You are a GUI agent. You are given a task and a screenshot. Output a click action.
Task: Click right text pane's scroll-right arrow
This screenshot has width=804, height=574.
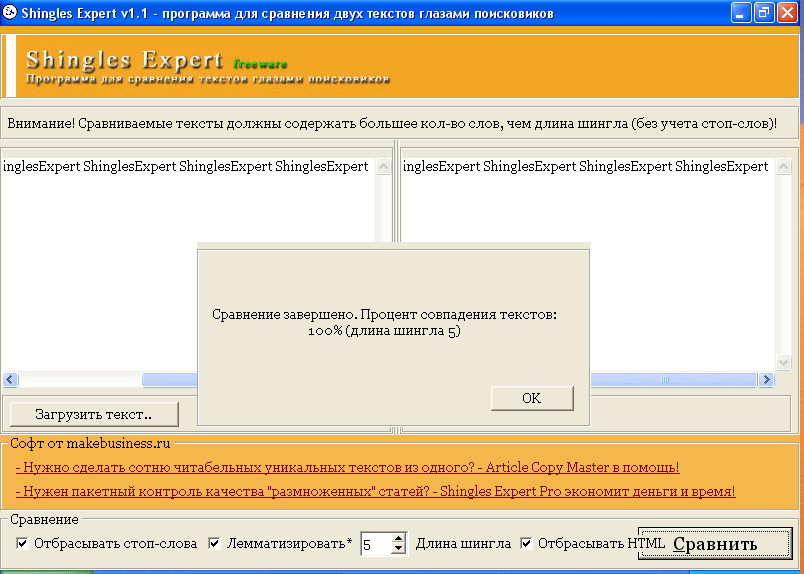tap(766, 380)
